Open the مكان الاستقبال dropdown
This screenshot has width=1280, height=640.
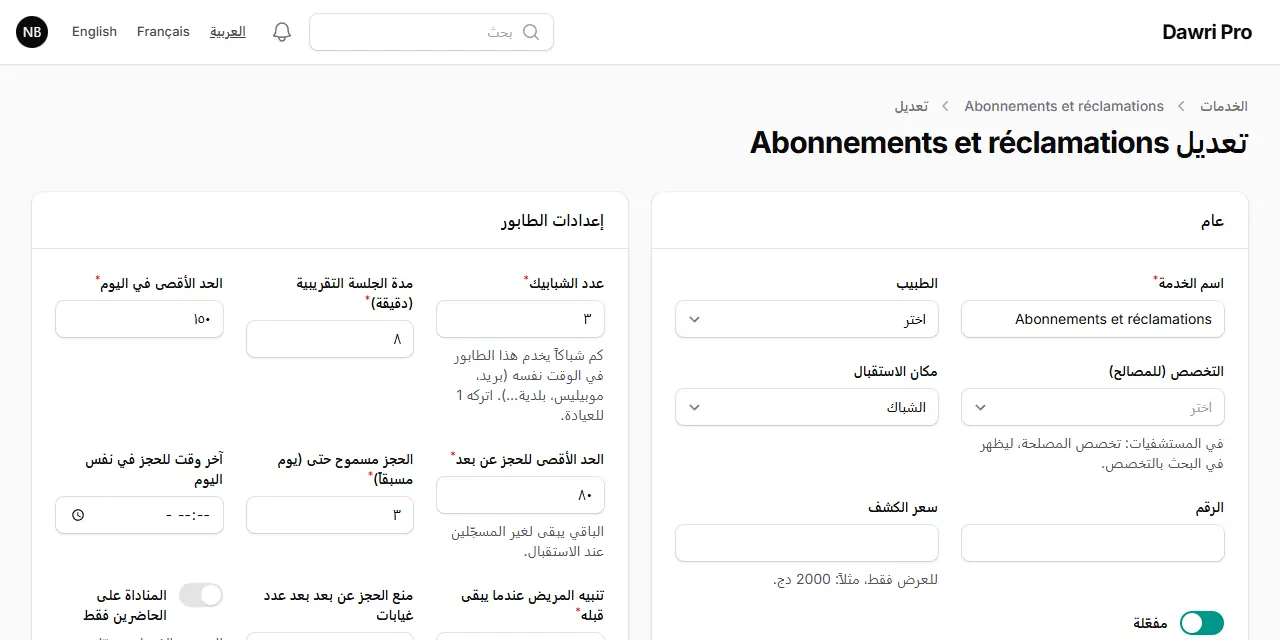pos(807,407)
